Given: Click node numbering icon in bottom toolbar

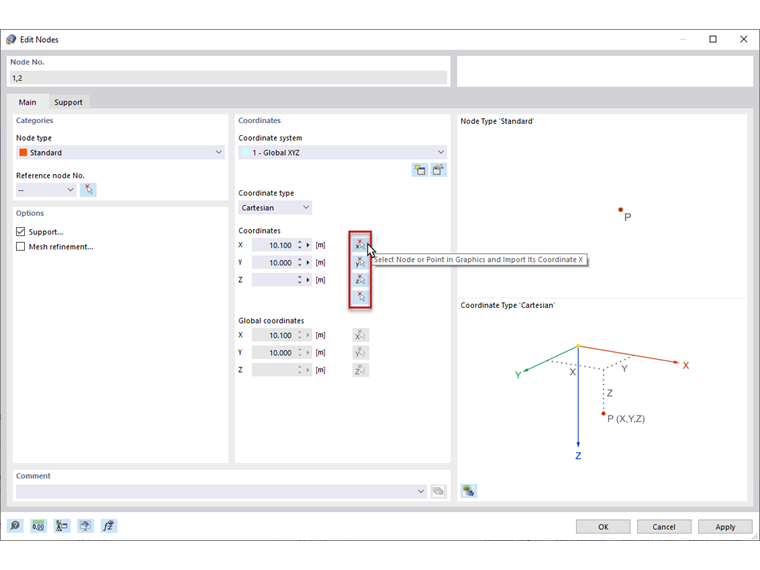Looking at the screenshot, I should pyautogui.click(x=62, y=526).
